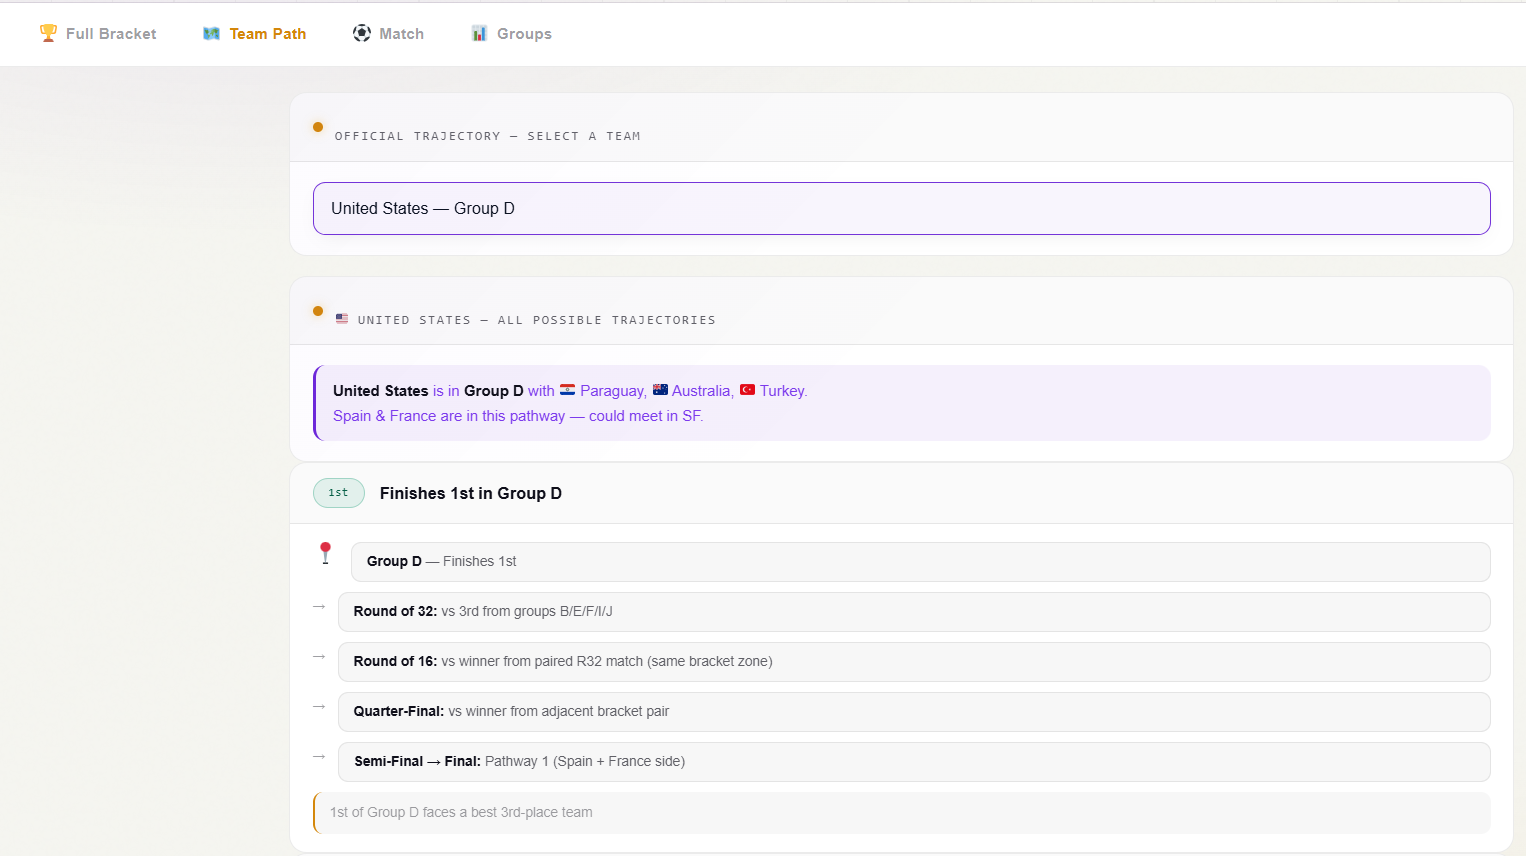This screenshot has height=856, width=1526.
Task: Click the soccer ball Match icon
Action: [x=362, y=33]
